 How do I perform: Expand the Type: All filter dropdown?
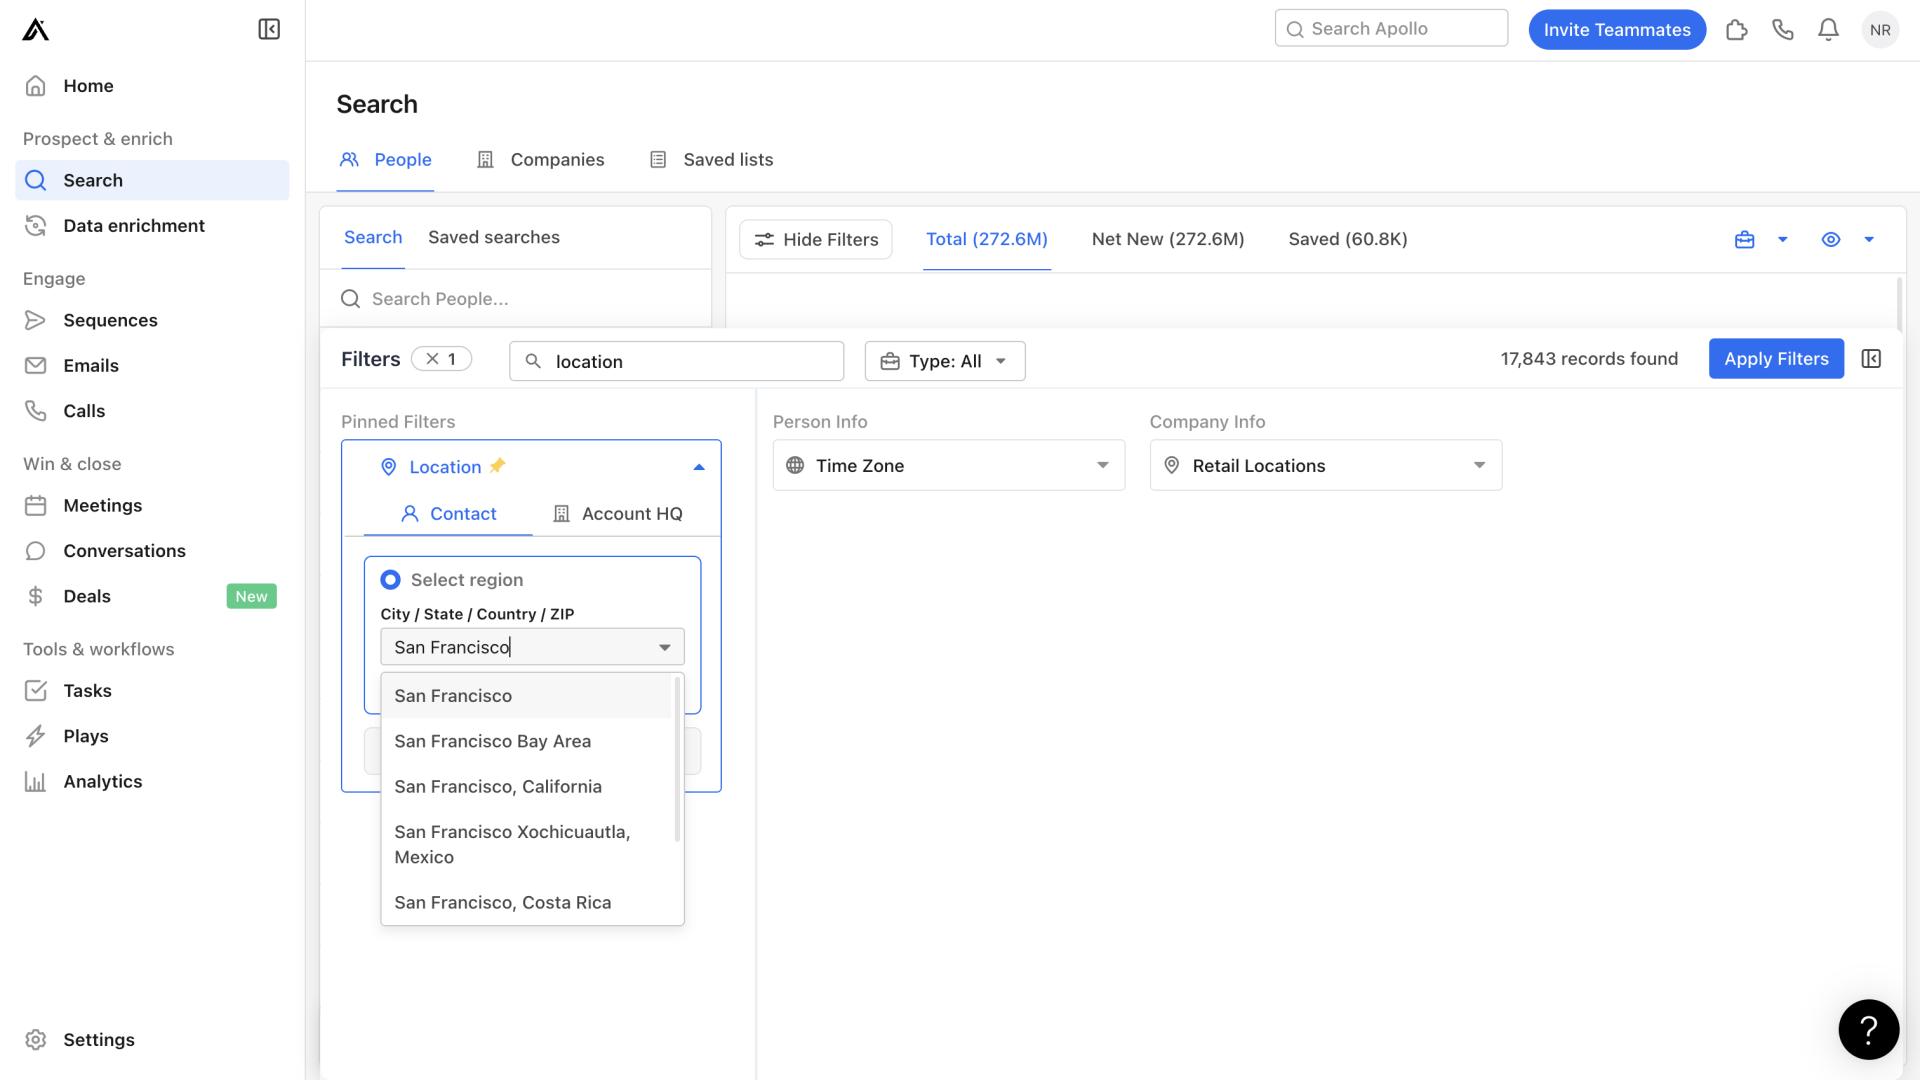(x=945, y=359)
